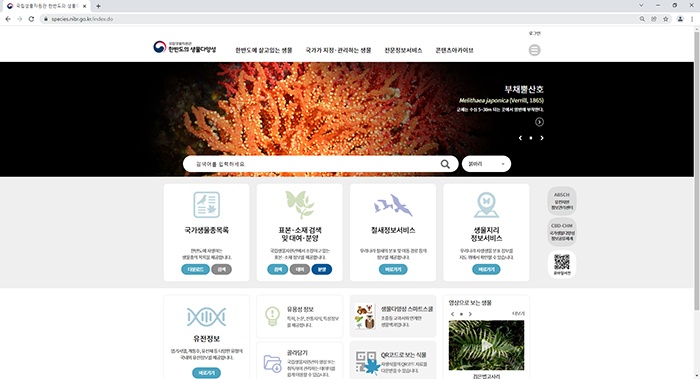The image size is (700, 379).
Task: Click 바로가기 under 철새정보서비스
Action: point(393,269)
